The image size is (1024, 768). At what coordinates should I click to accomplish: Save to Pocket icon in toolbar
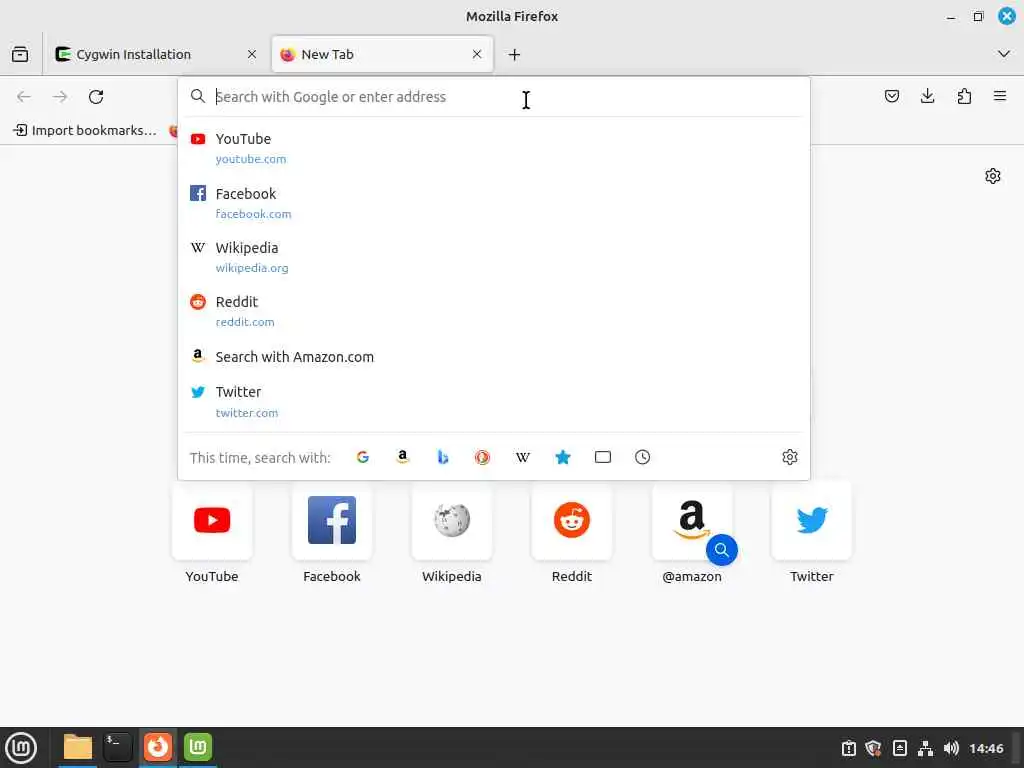892,97
